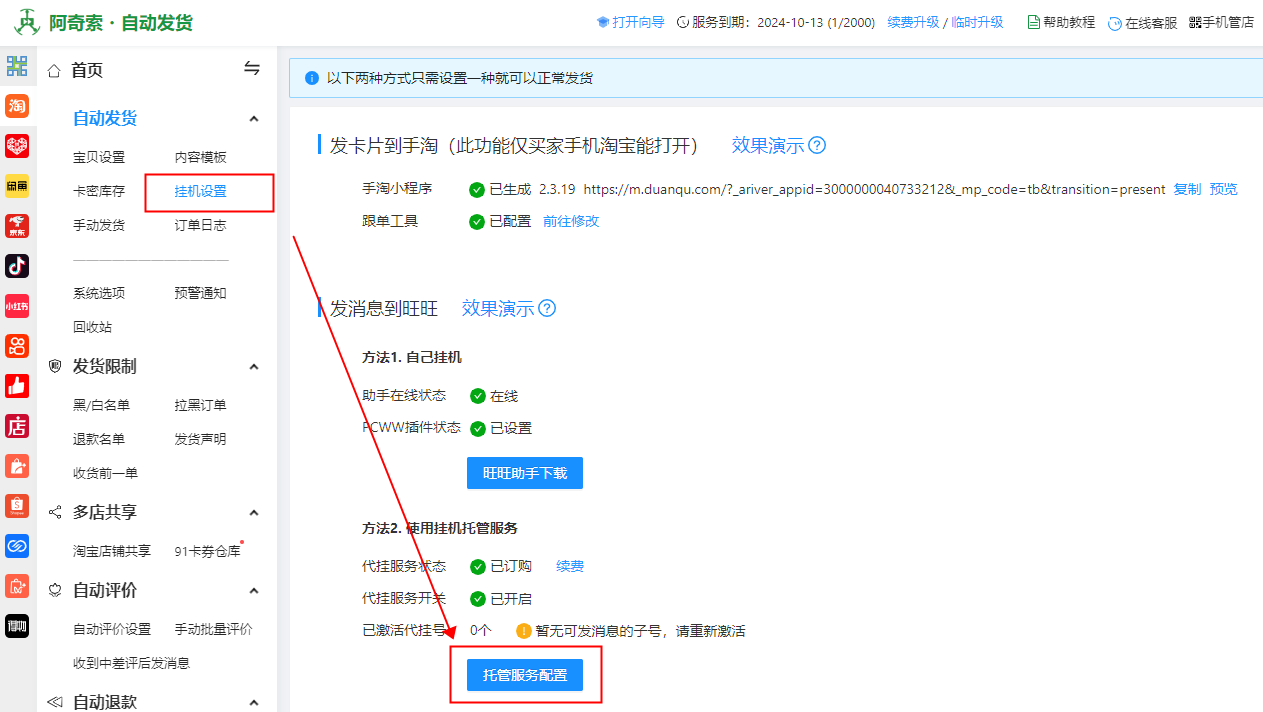
Task: Click the 打开向导 graduation cap icon
Action: 602,22
